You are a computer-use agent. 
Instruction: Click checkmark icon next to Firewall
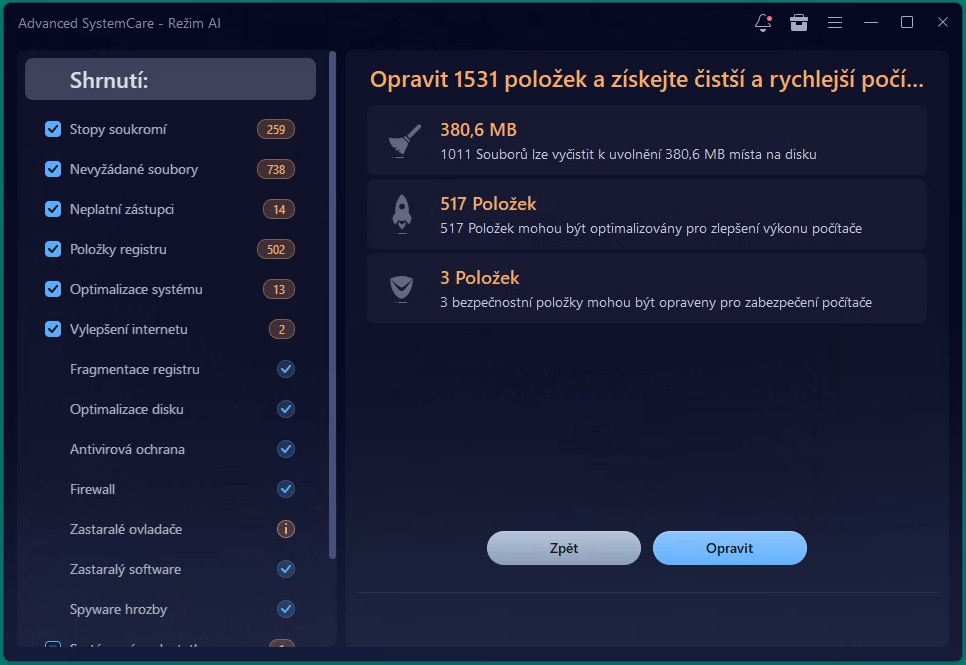(286, 489)
